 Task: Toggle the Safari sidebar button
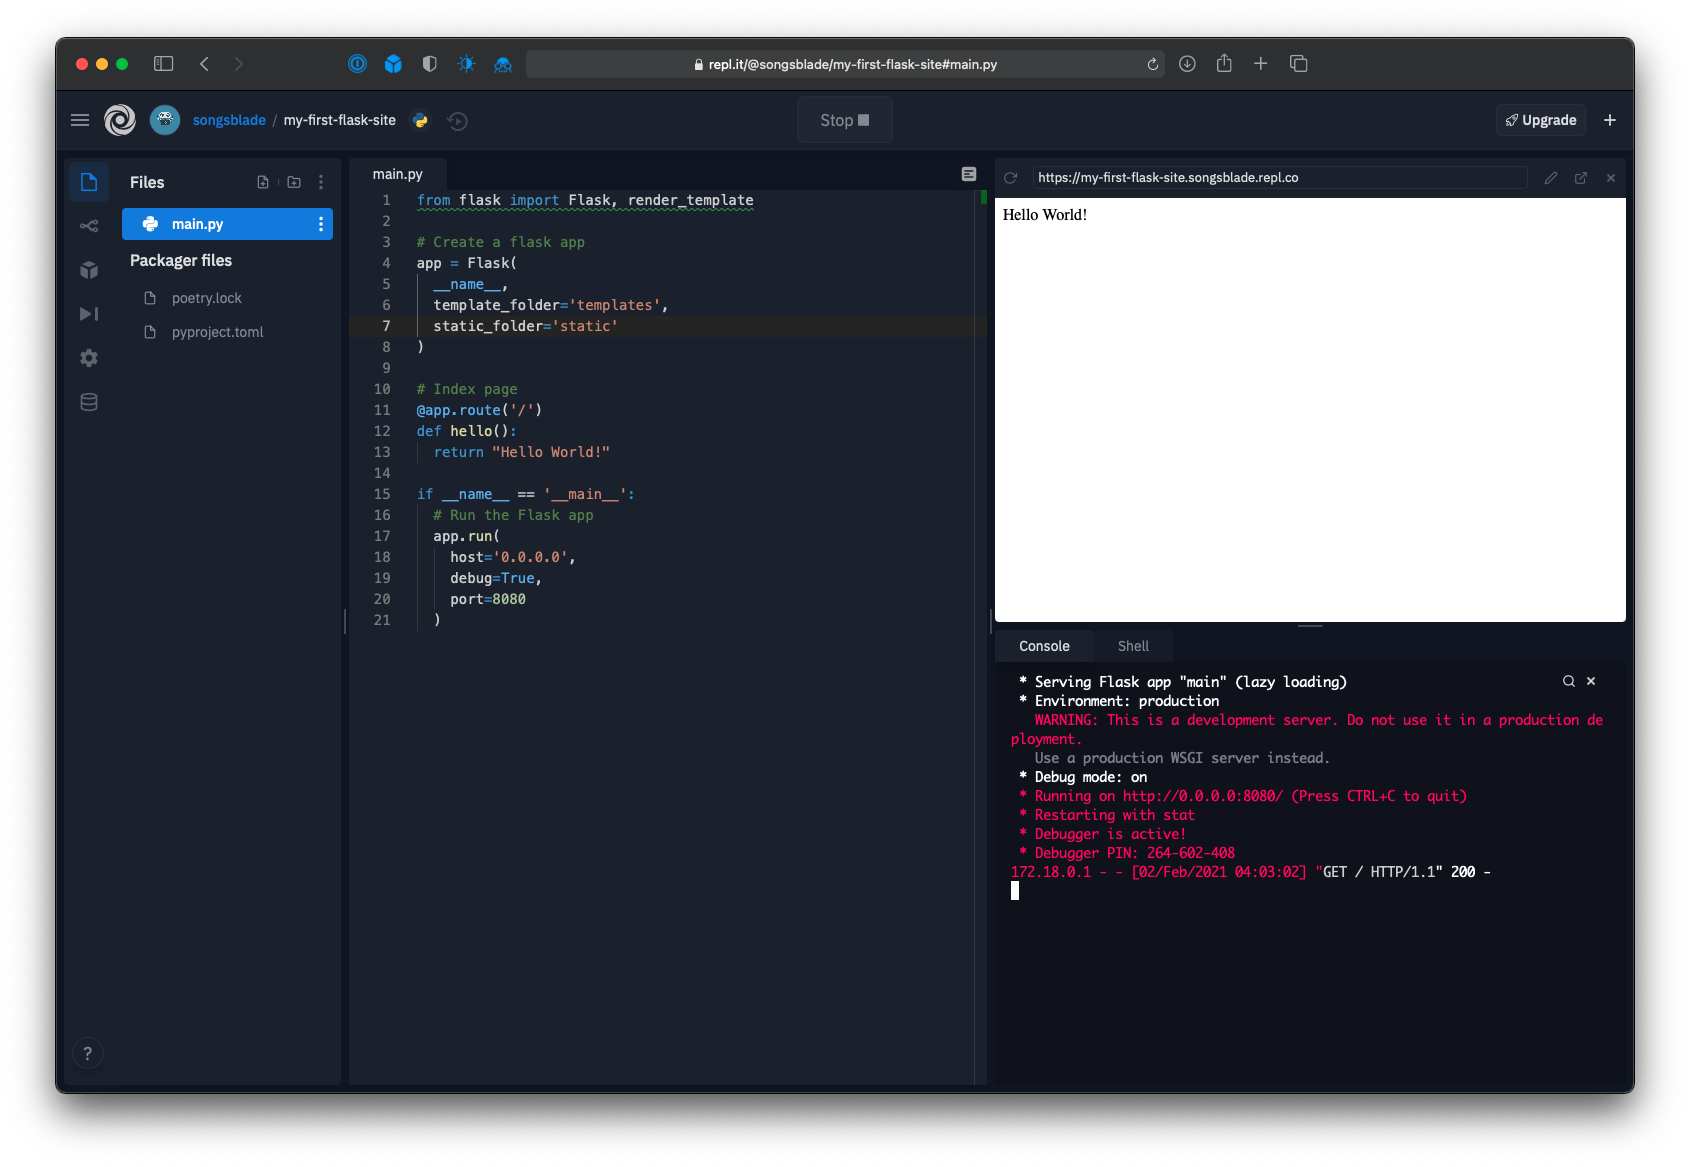click(x=163, y=64)
